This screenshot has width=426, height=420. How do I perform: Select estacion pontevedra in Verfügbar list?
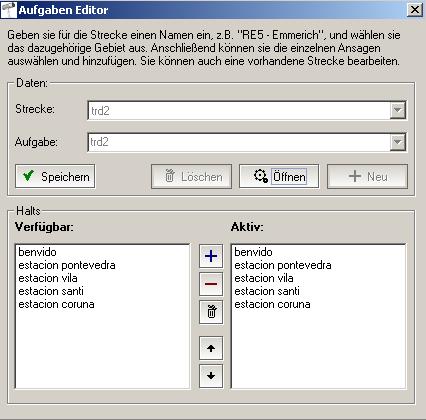pyautogui.click(x=67, y=265)
